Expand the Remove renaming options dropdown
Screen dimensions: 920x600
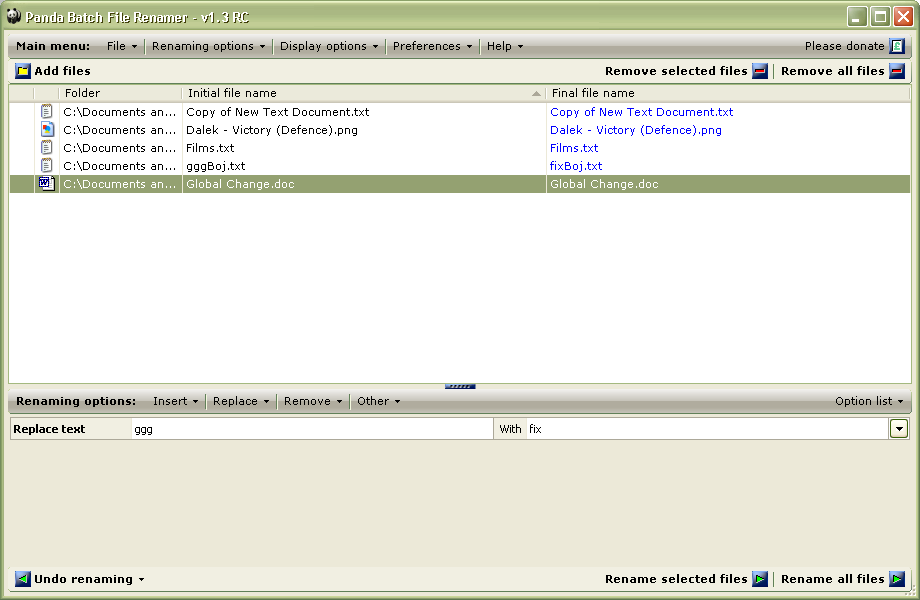coord(313,401)
